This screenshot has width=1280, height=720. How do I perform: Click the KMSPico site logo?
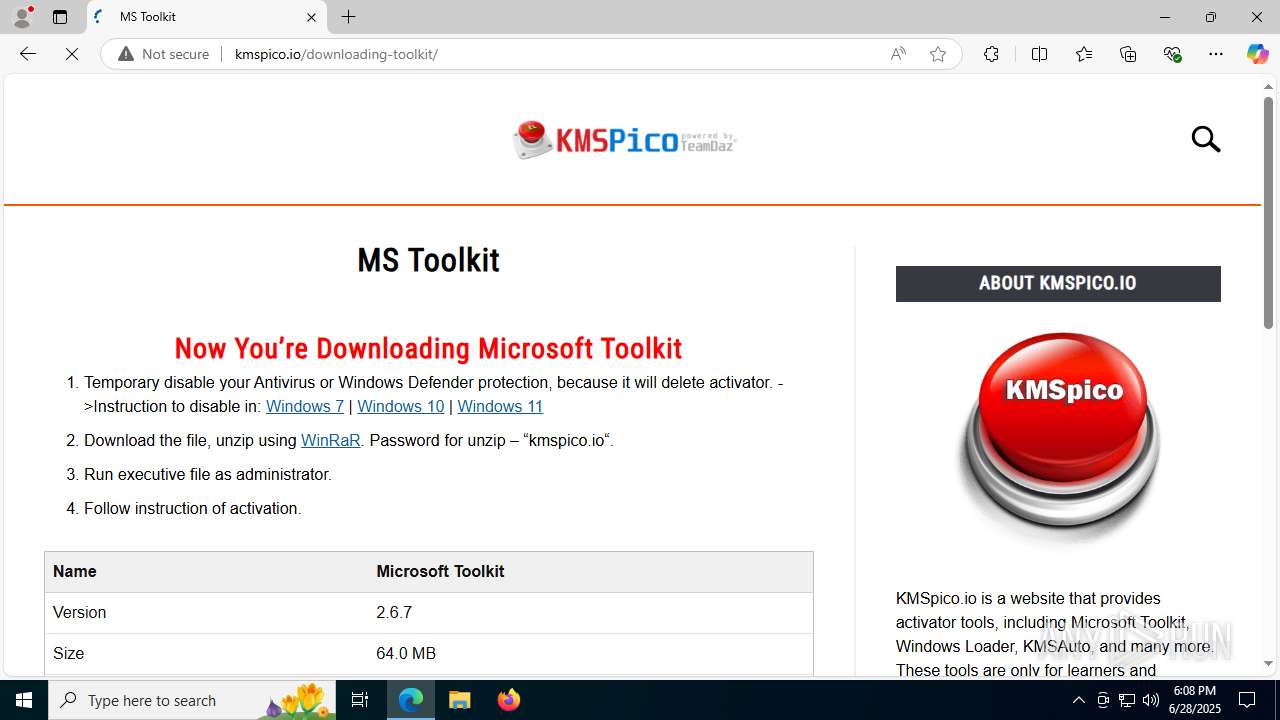point(625,140)
